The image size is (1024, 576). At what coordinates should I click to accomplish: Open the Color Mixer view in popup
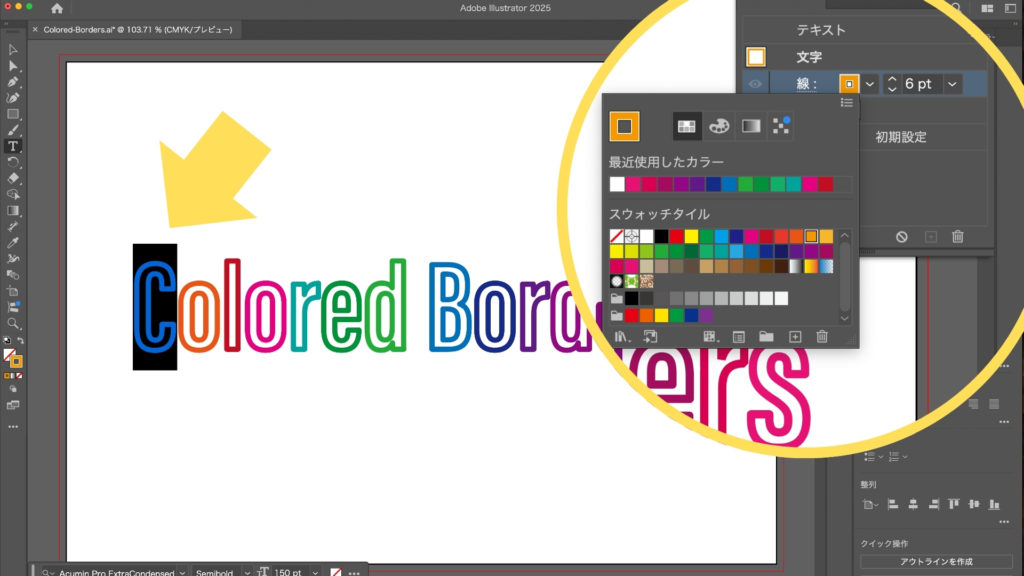pos(719,126)
